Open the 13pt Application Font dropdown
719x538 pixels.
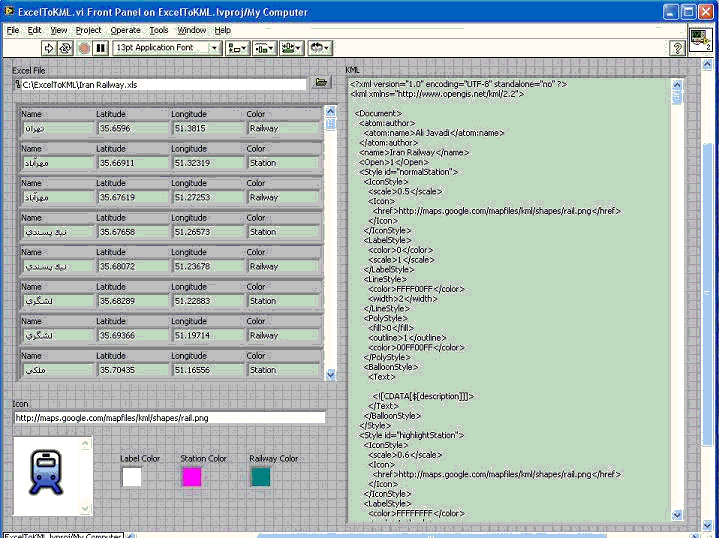166,48
